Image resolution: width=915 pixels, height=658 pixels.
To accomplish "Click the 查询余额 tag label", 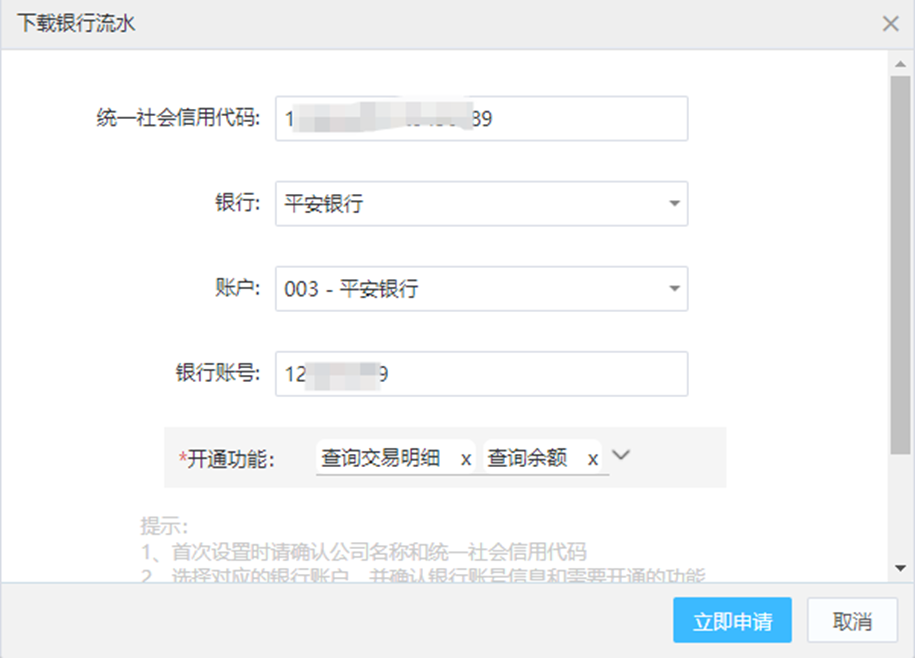I will (527, 458).
